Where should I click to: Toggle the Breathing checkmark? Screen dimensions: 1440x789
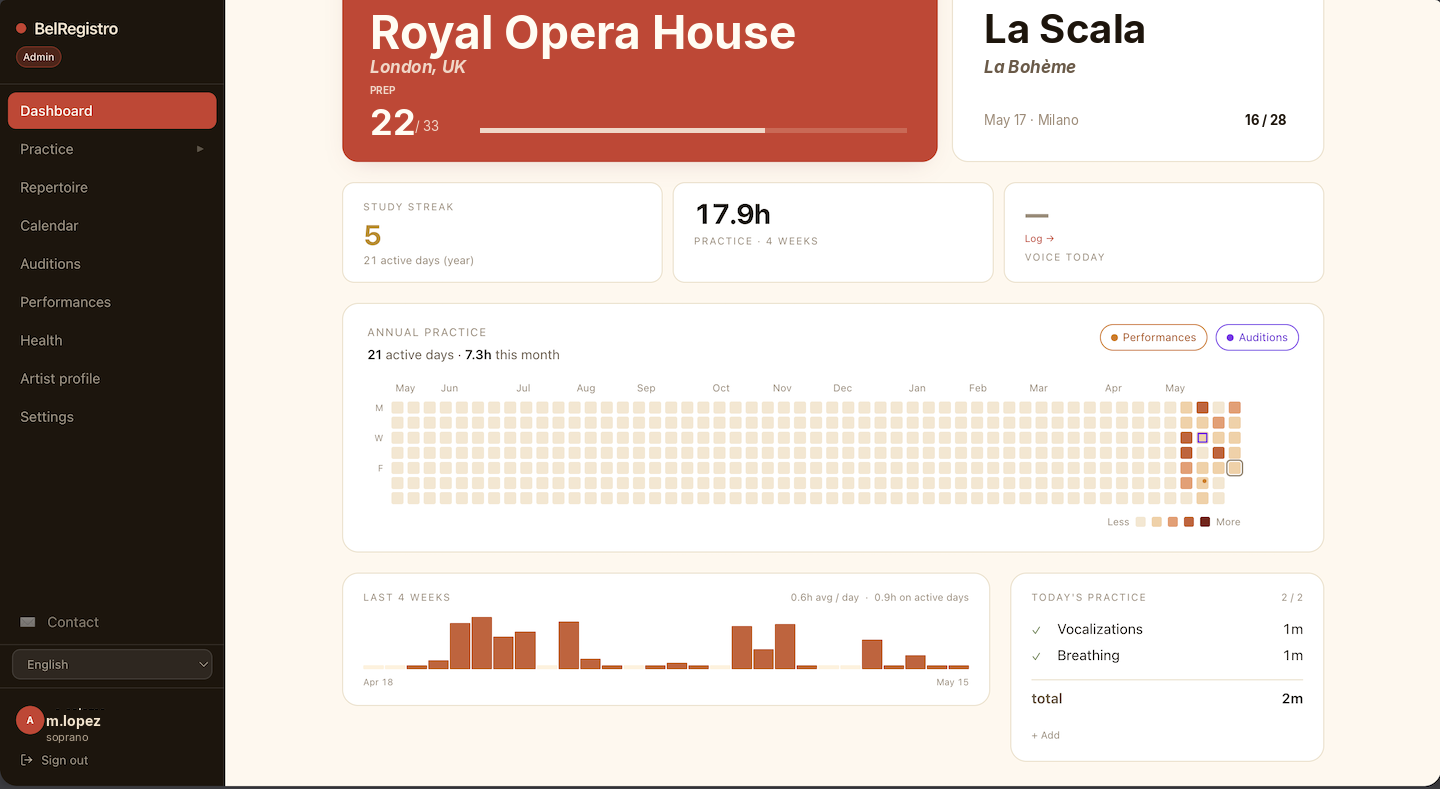1037,656
